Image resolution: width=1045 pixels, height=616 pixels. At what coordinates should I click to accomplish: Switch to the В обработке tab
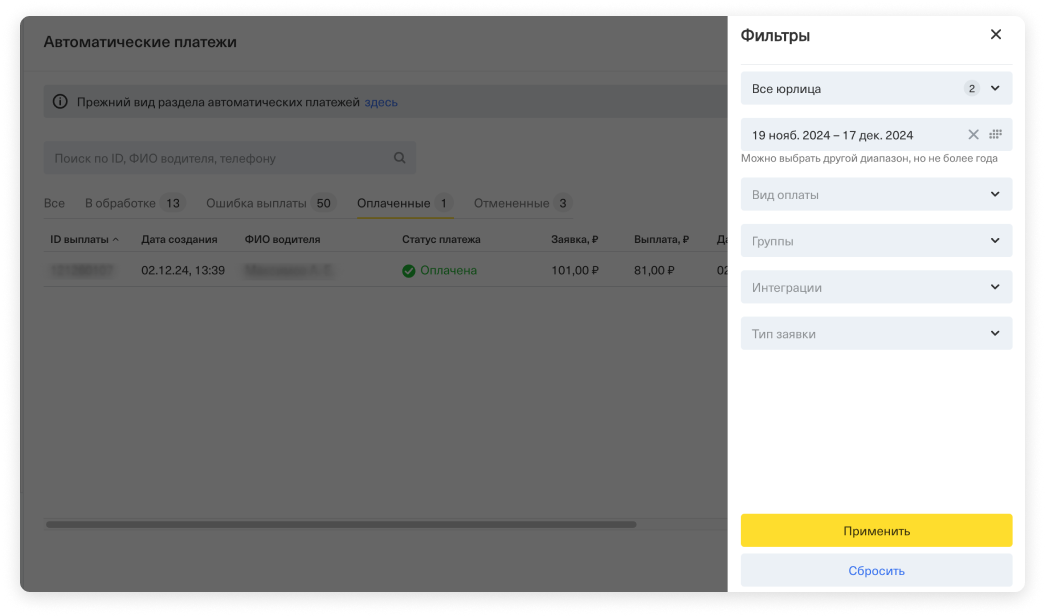click(x=120, y=203)
